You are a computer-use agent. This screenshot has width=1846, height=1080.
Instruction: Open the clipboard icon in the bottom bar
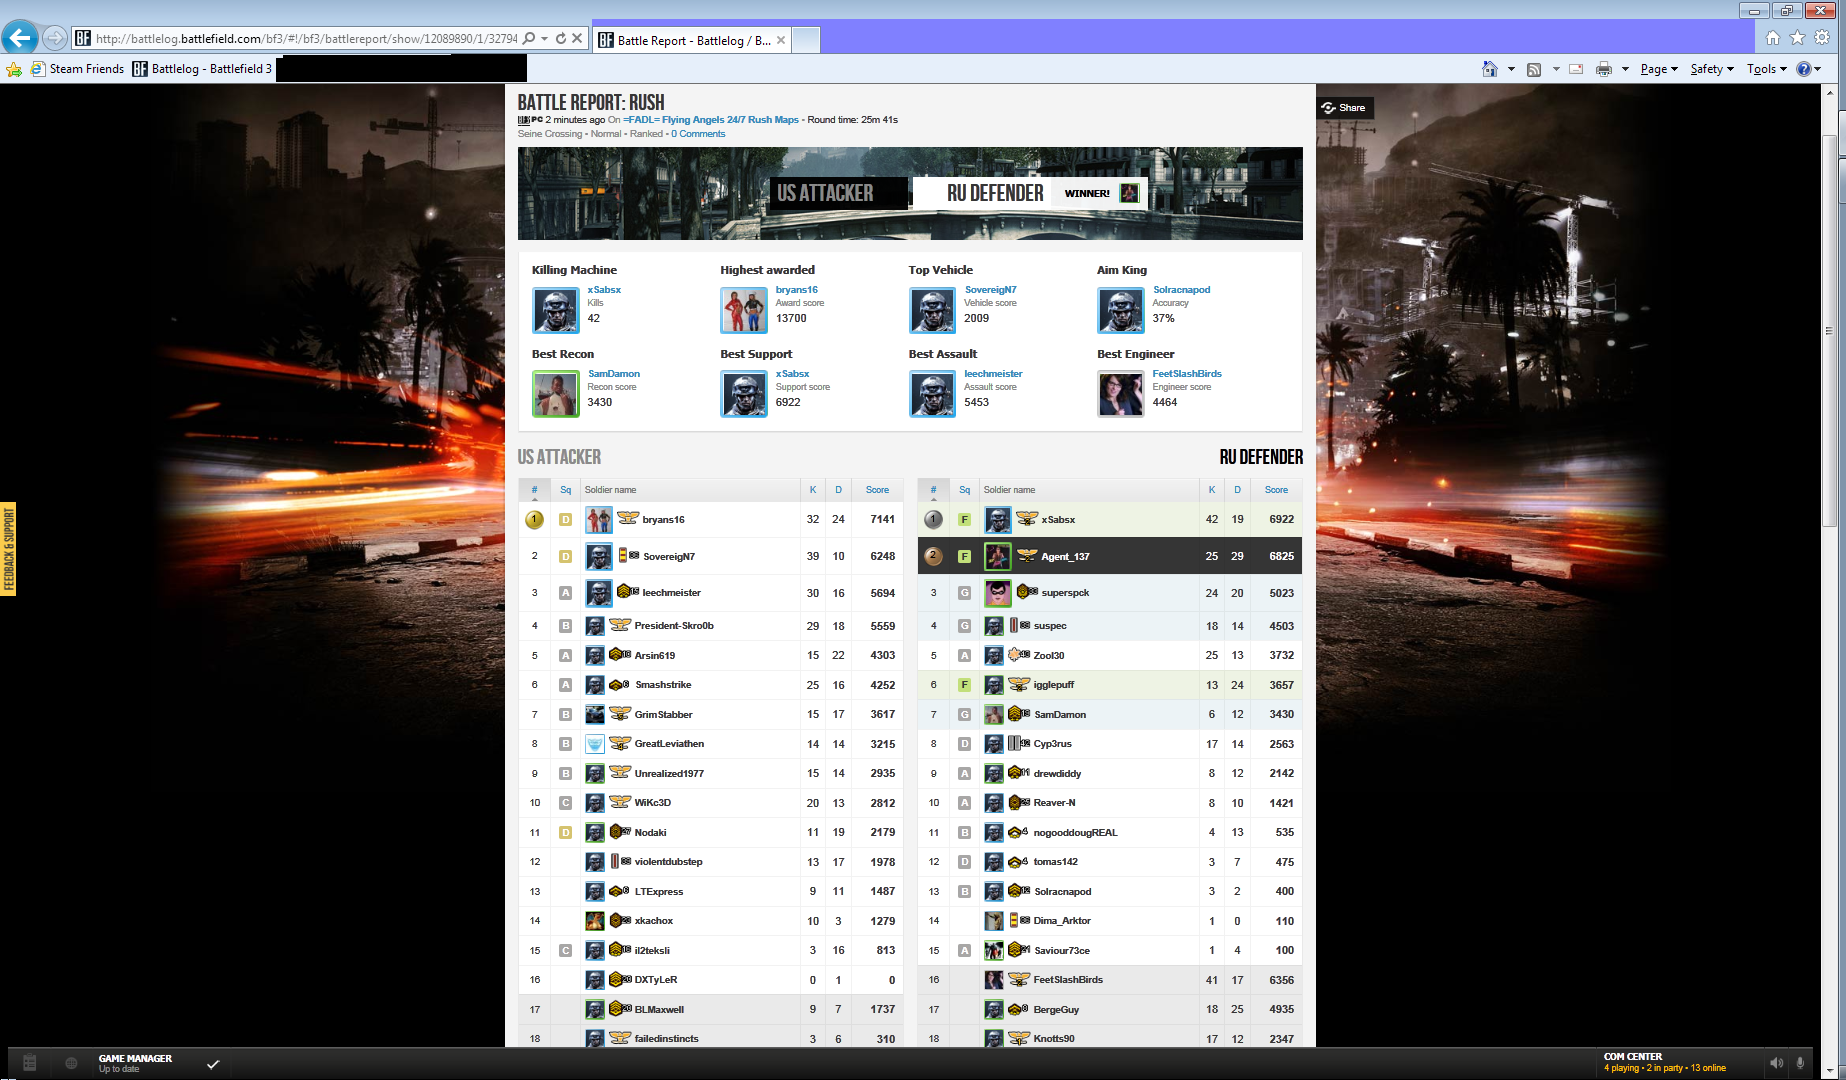(30, 1063)
